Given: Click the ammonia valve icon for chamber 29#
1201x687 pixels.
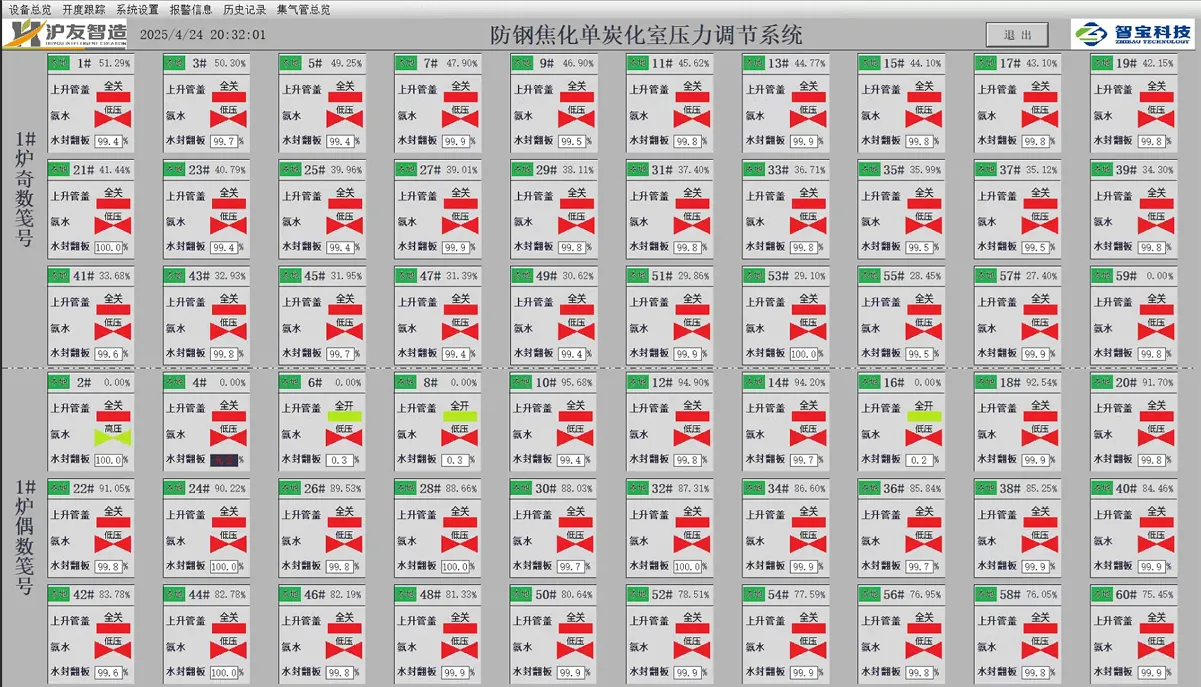Looking at the screenshot, I should pos(577,224).
